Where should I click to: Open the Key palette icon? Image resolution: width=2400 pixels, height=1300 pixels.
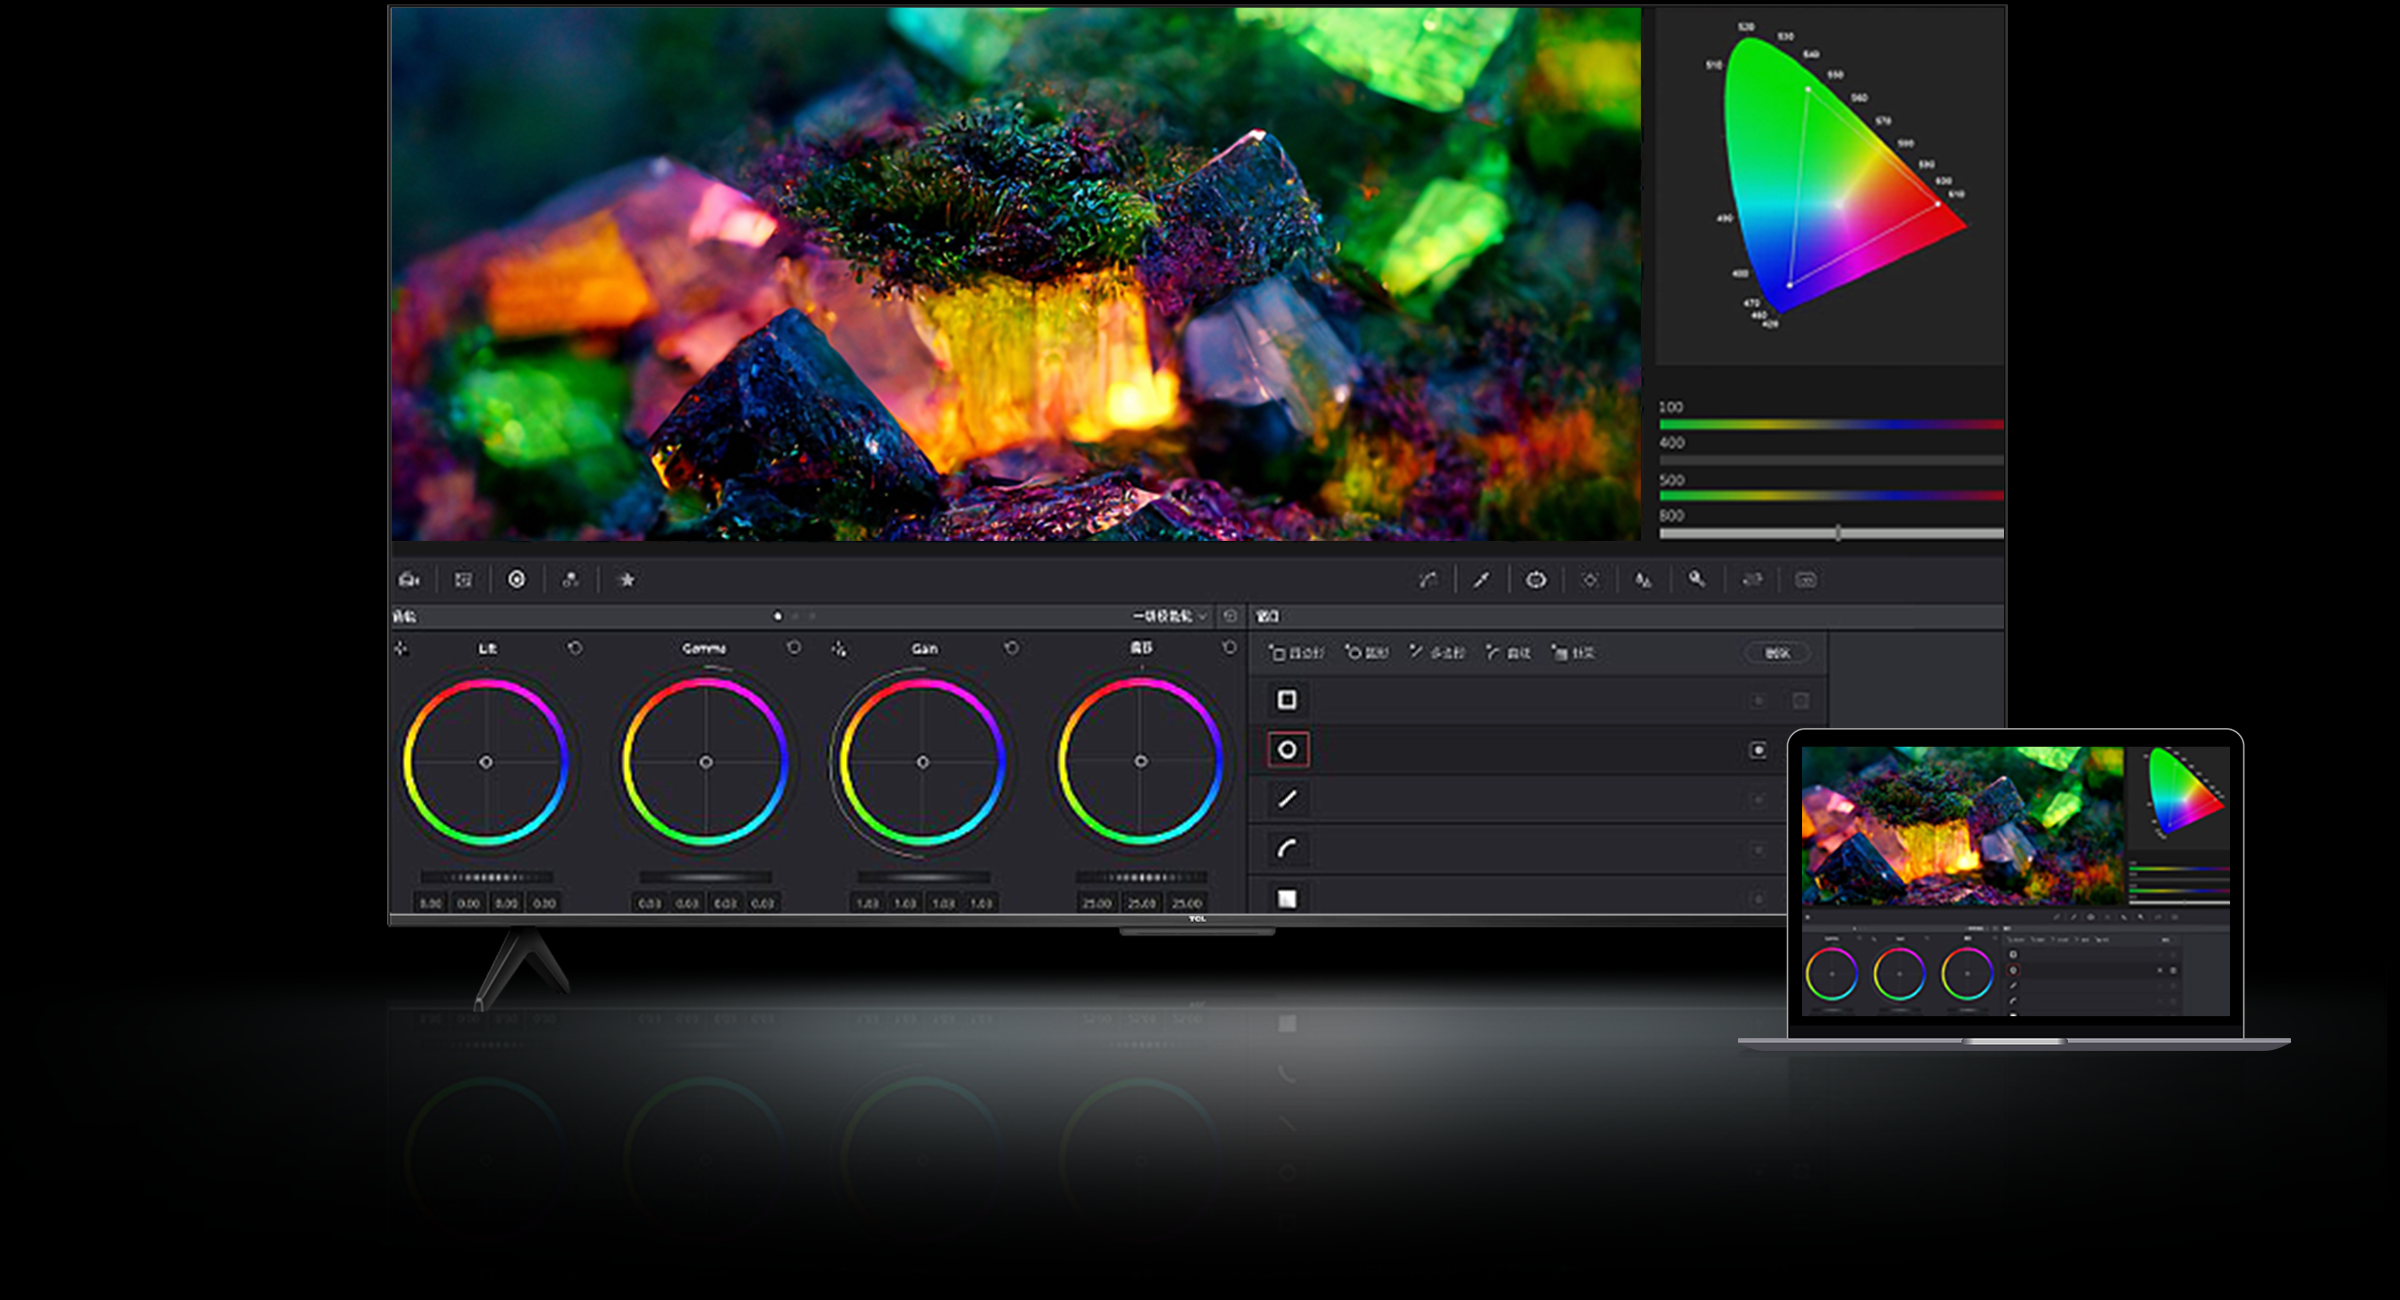[x=1697, y=580]
